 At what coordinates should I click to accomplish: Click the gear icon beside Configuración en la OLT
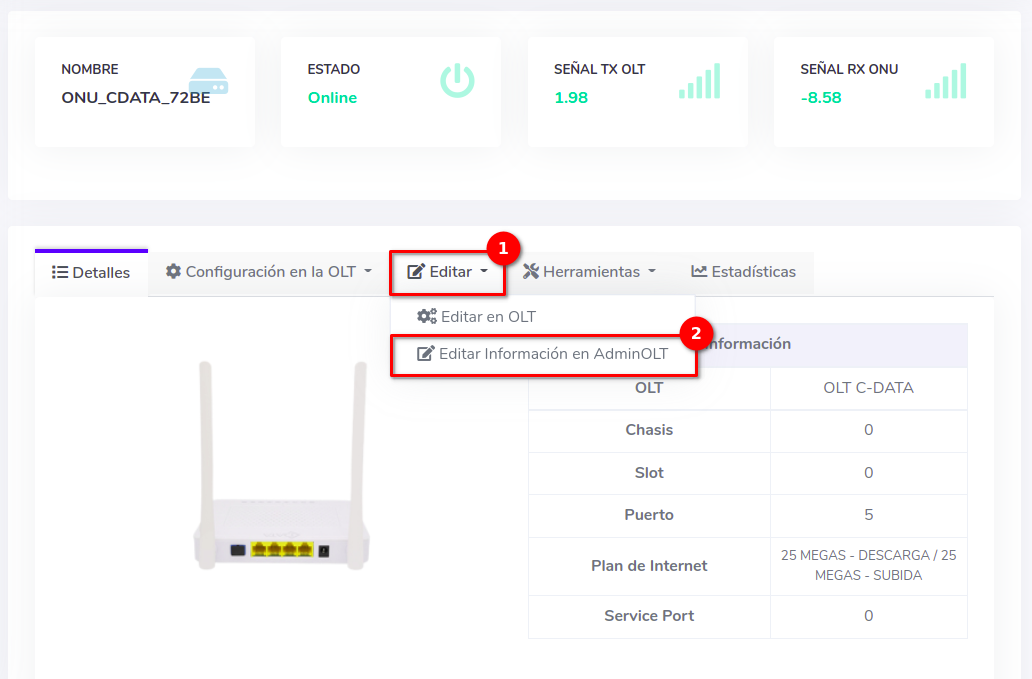(173, 272)
